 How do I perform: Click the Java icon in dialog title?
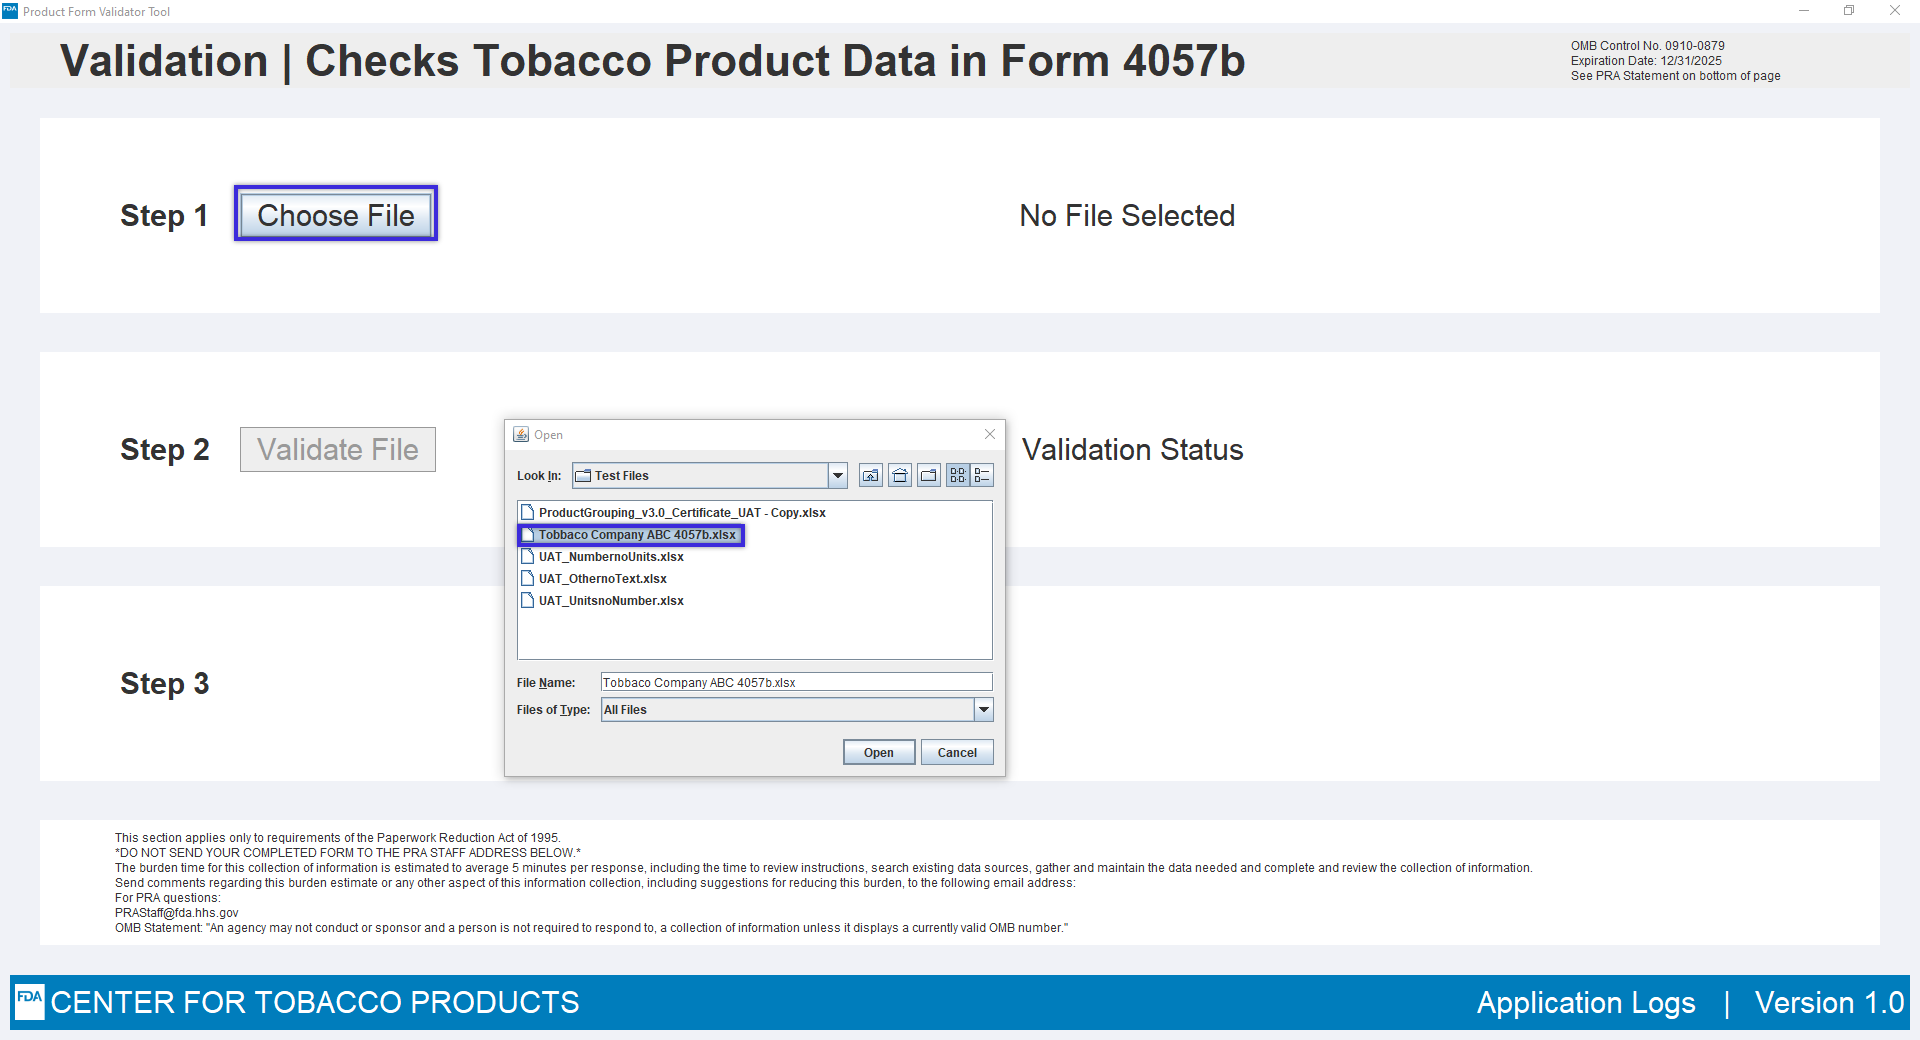point(521,435)
